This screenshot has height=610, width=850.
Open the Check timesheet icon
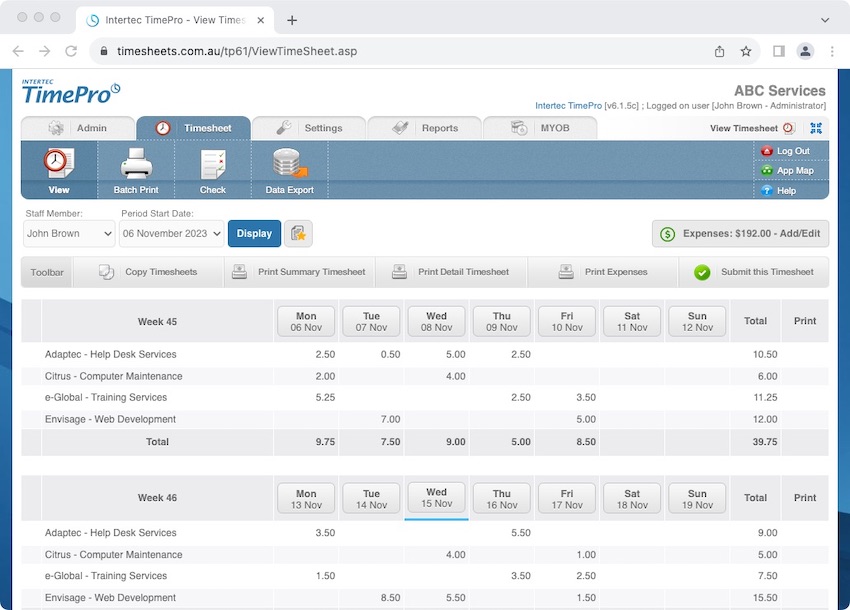212,164
